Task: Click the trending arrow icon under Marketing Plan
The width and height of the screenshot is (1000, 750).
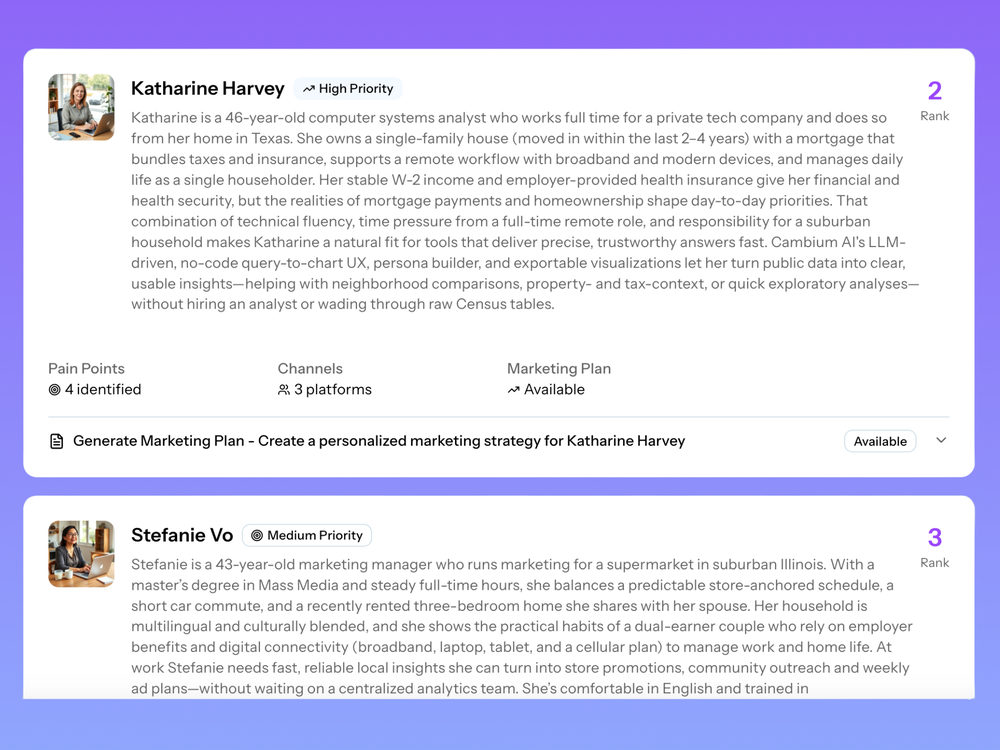Action: point(513,390)
